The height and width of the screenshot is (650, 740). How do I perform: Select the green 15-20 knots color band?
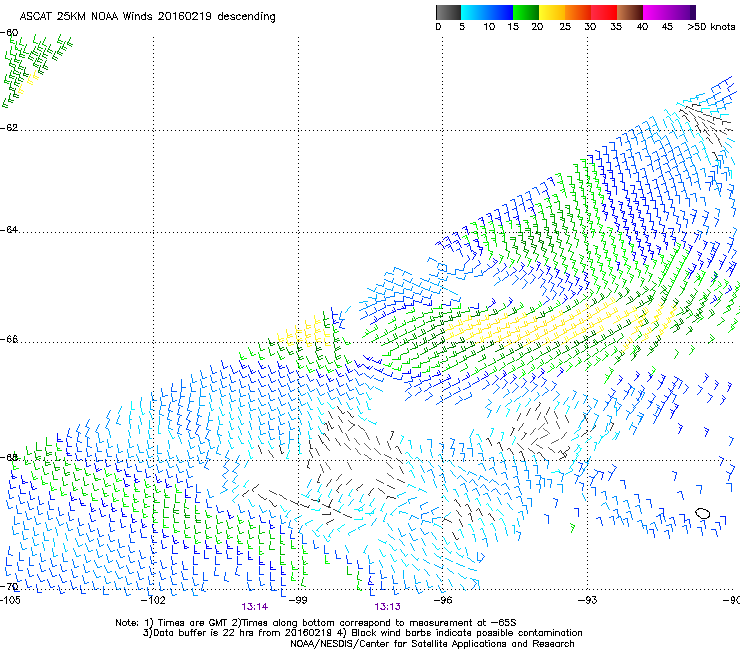pos(526,12)
